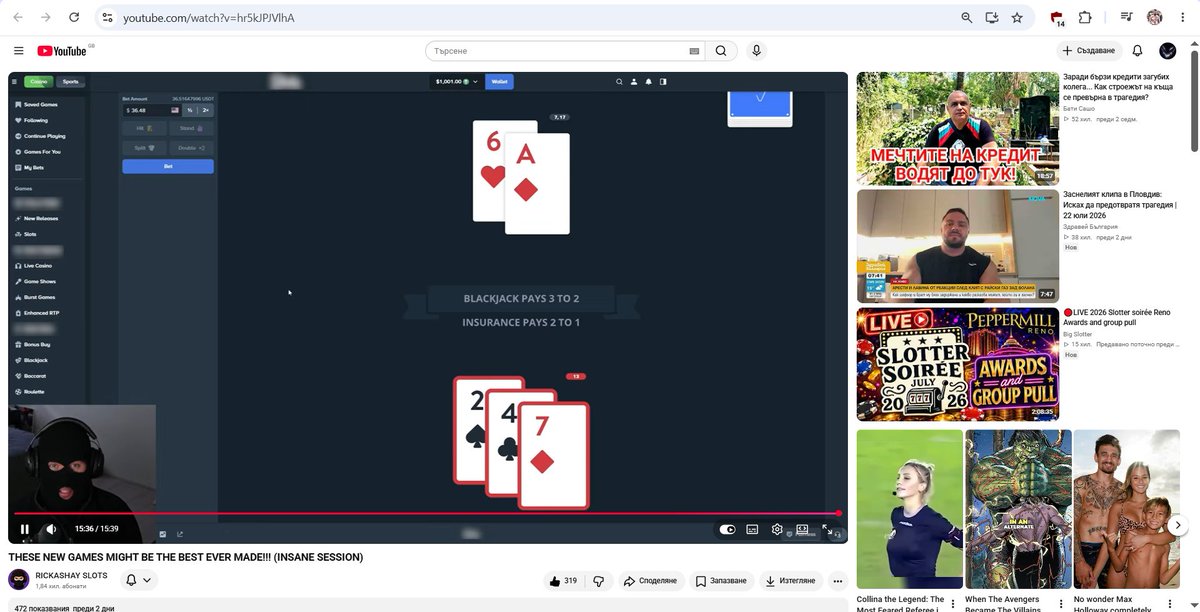Open the Chrome profile avatar
This screenshot has width=1200, height=612.
(1154, 17)
